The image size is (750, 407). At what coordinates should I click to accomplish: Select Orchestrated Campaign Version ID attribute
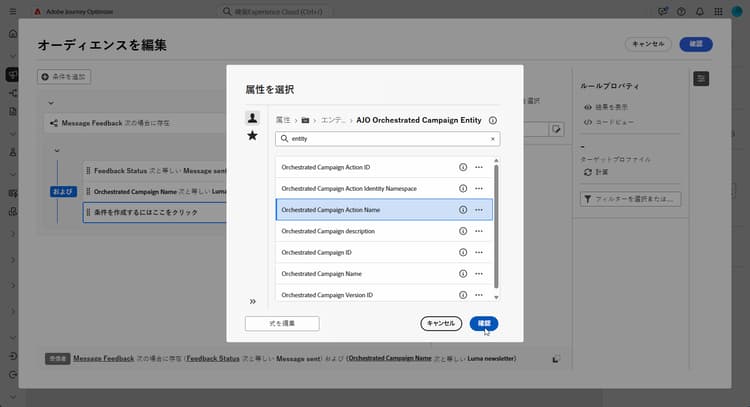tap(384, 294)
